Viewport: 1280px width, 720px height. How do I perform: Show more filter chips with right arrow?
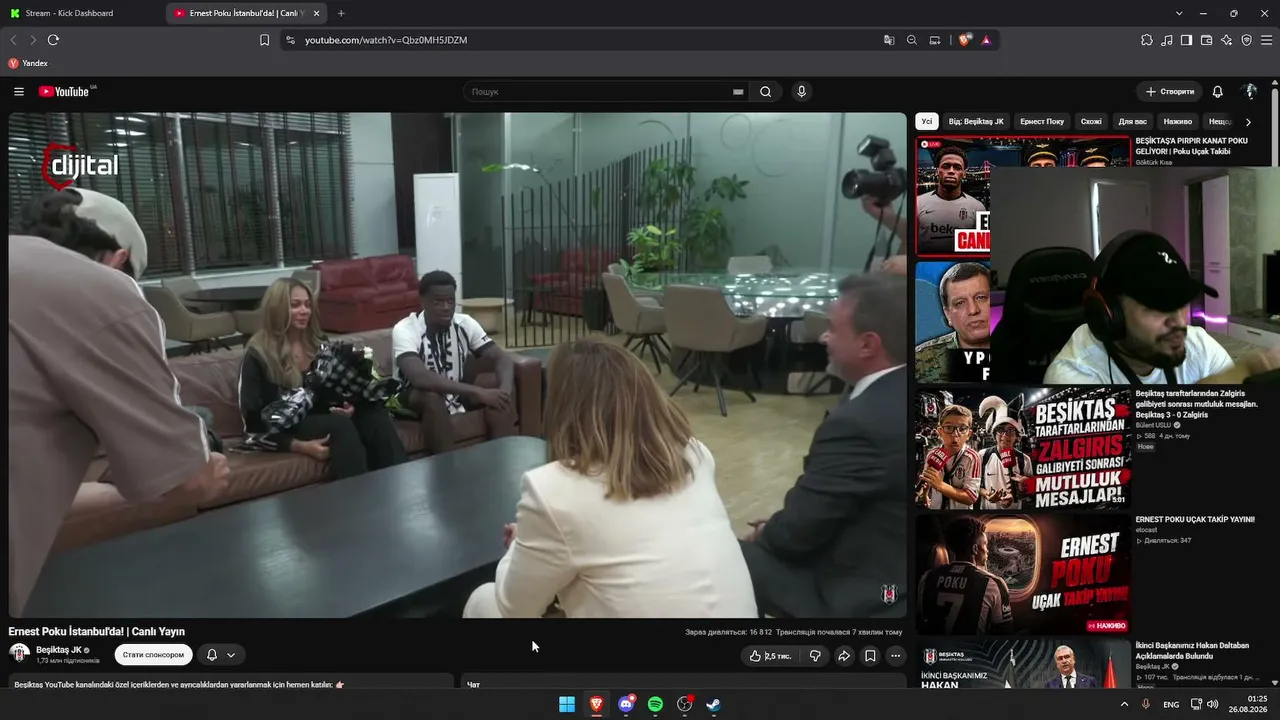tap(1248, 122)
